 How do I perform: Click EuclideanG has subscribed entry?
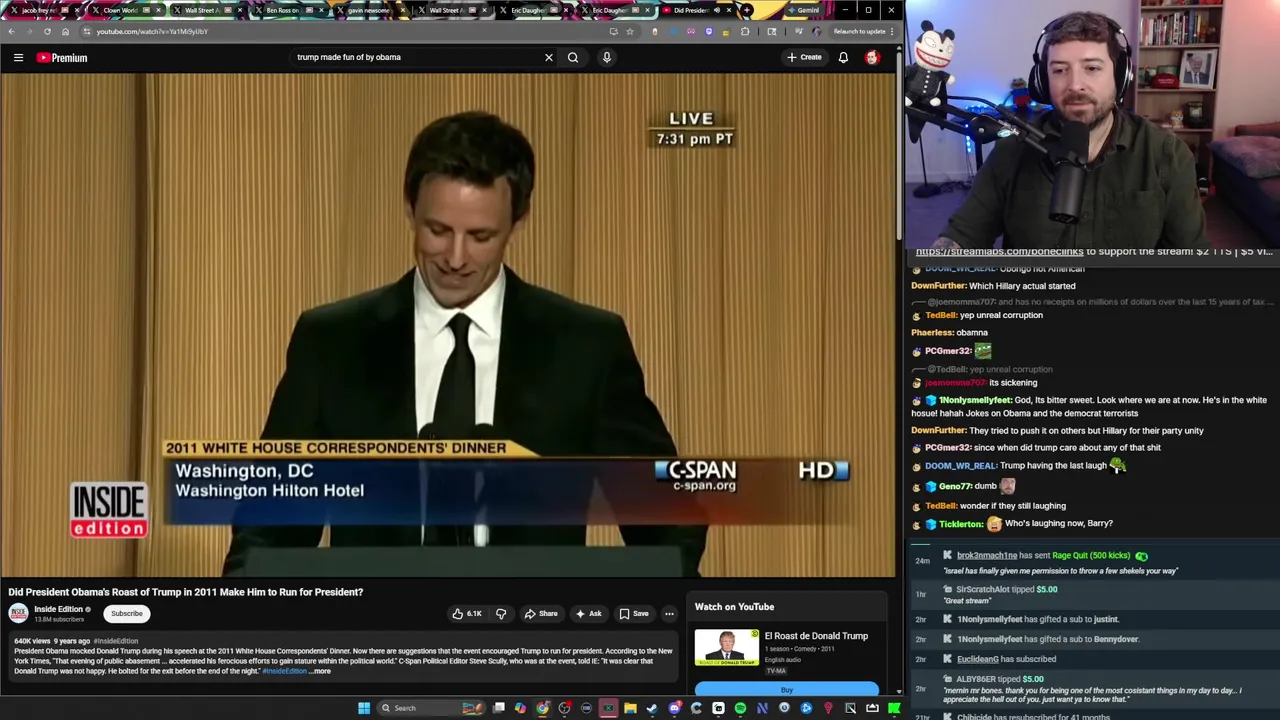tap(1093, 659)
